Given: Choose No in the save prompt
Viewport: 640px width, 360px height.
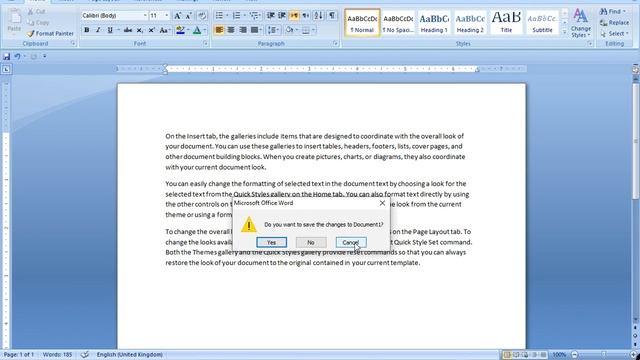Looking at the screenshot, I should [311, 242].
